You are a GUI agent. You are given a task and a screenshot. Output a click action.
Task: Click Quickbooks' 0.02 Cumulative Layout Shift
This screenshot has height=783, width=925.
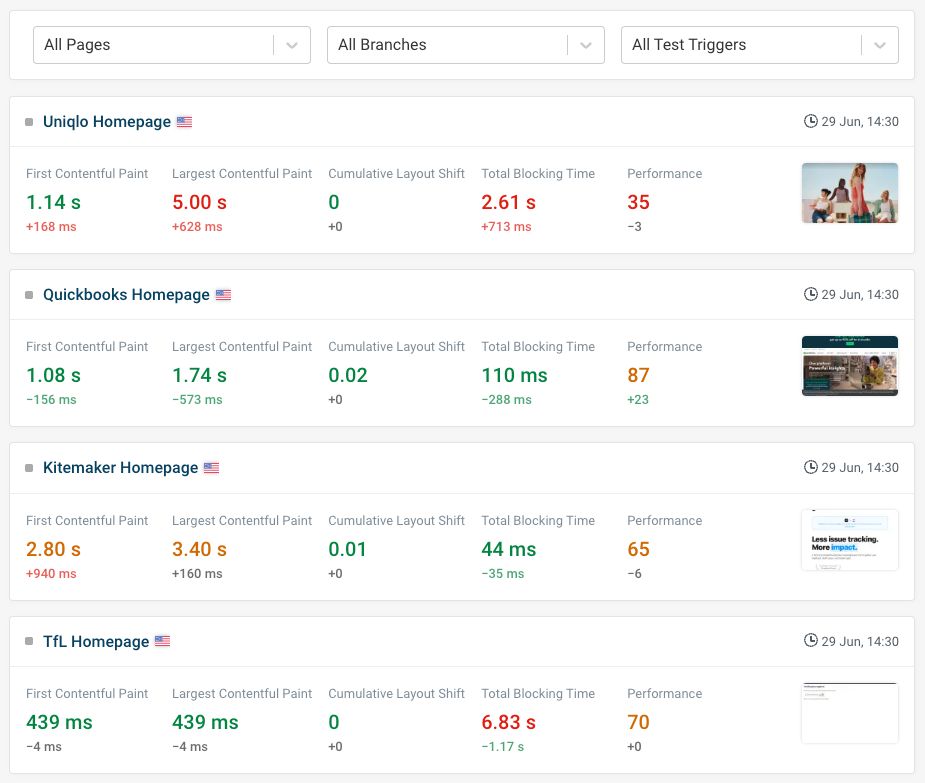coord(348,375)
